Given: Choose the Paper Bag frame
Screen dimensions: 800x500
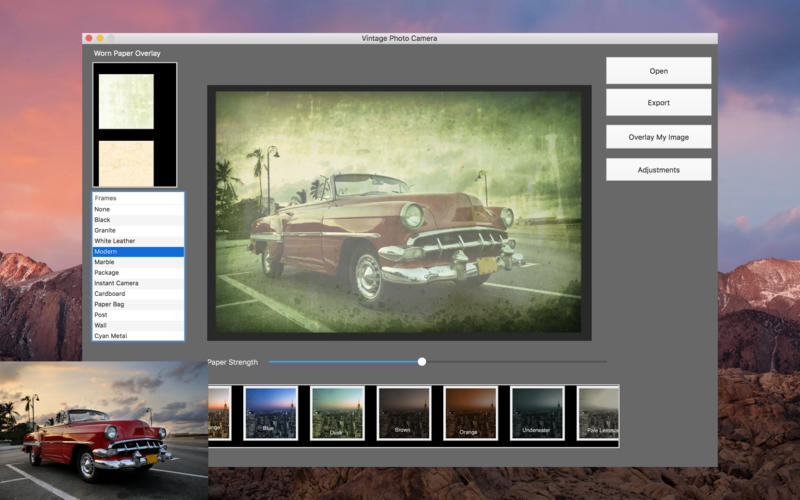Looking at the screenshot, I should point(138,304).
